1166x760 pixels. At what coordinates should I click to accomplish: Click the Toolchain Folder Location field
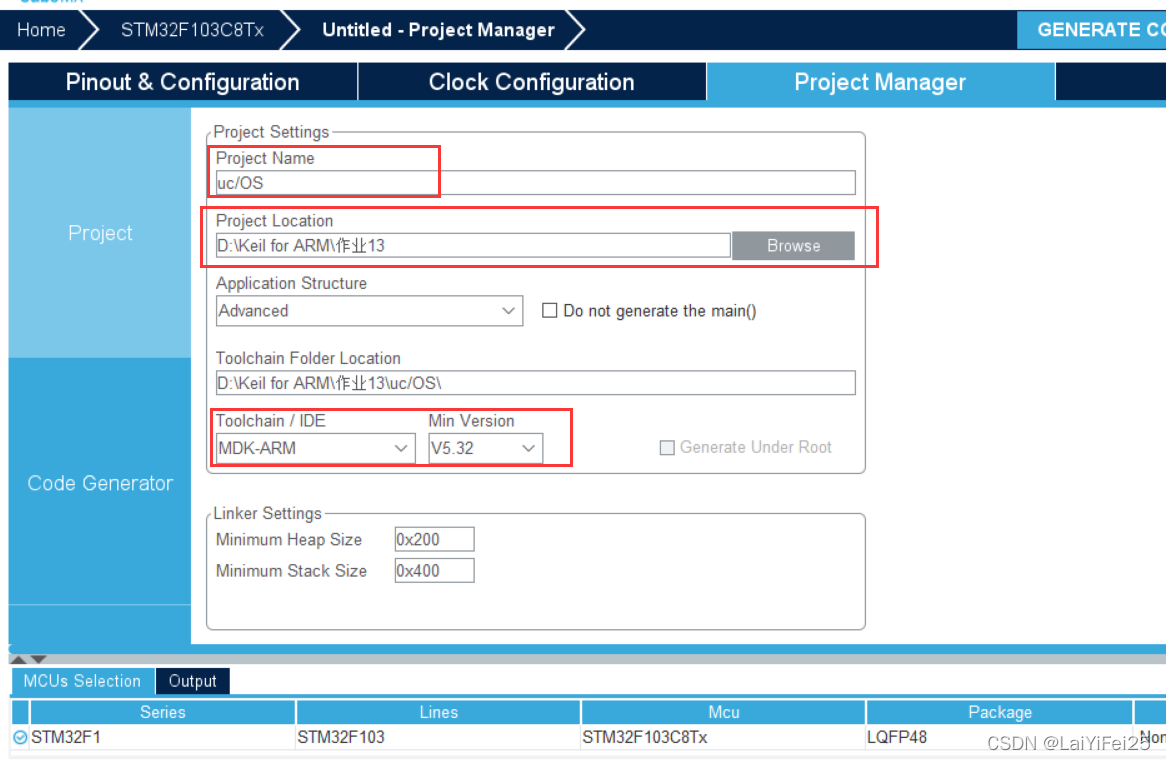pyautogui.click(x=535, y=383)
